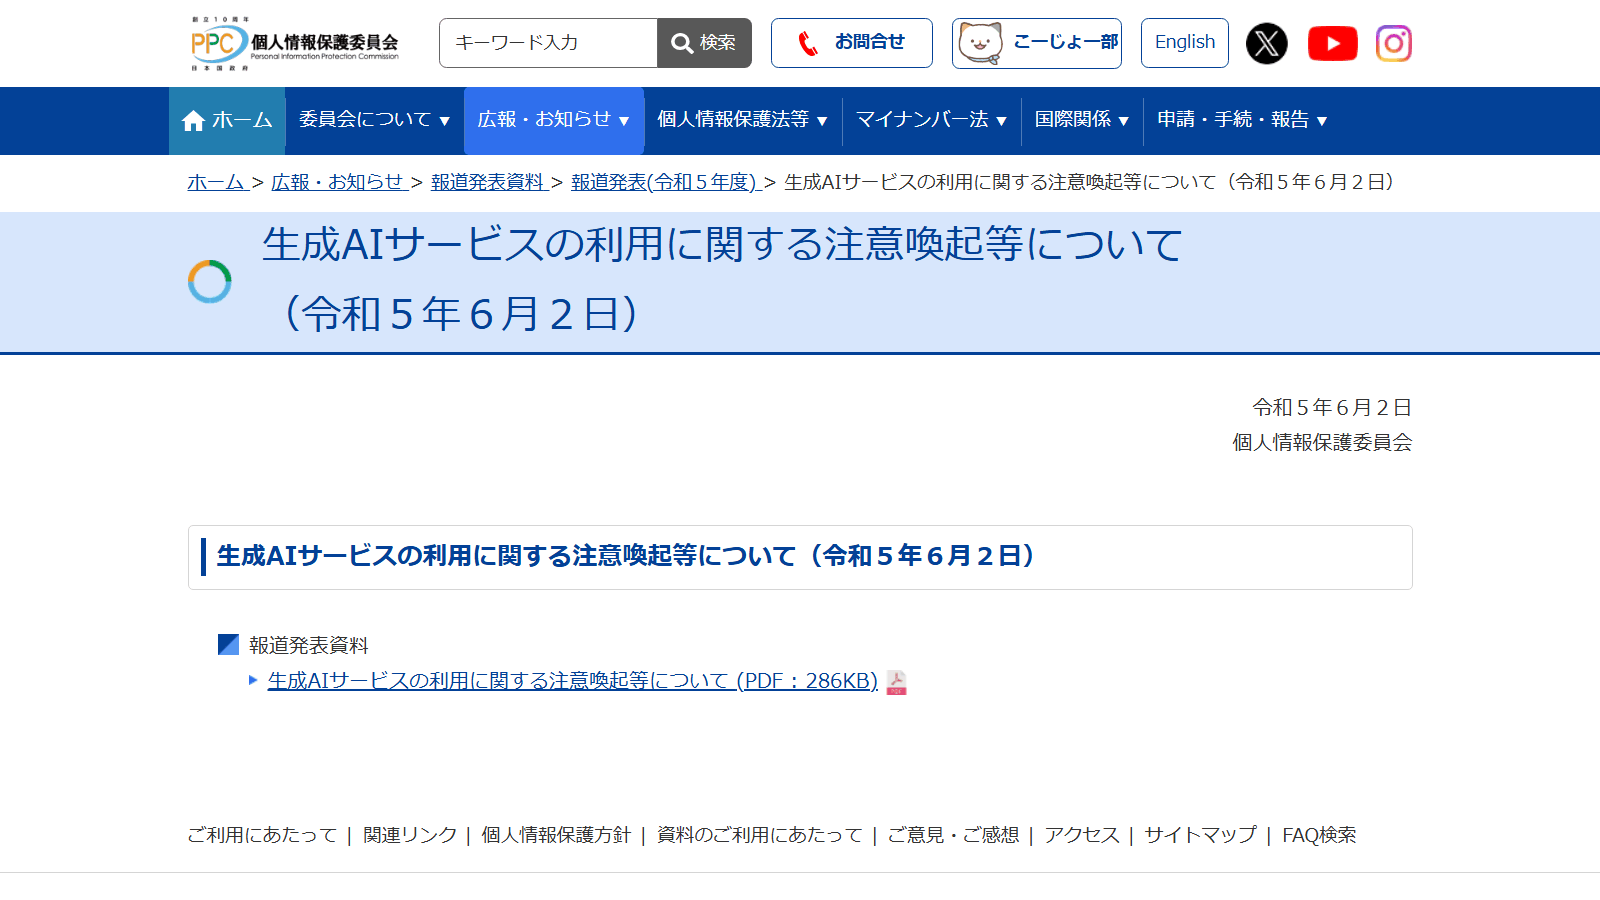The image size is (1600, 900).
Task: Open the 関連リンク footer link
Action: coord(410,835)
